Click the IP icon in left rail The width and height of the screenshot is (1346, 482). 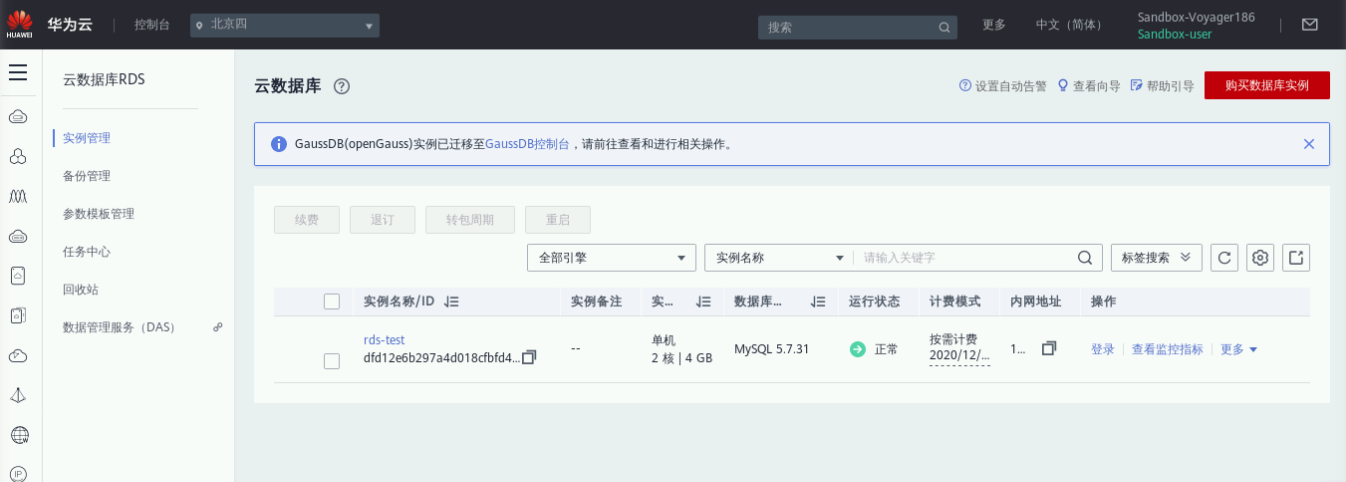[x=18, y=473]
